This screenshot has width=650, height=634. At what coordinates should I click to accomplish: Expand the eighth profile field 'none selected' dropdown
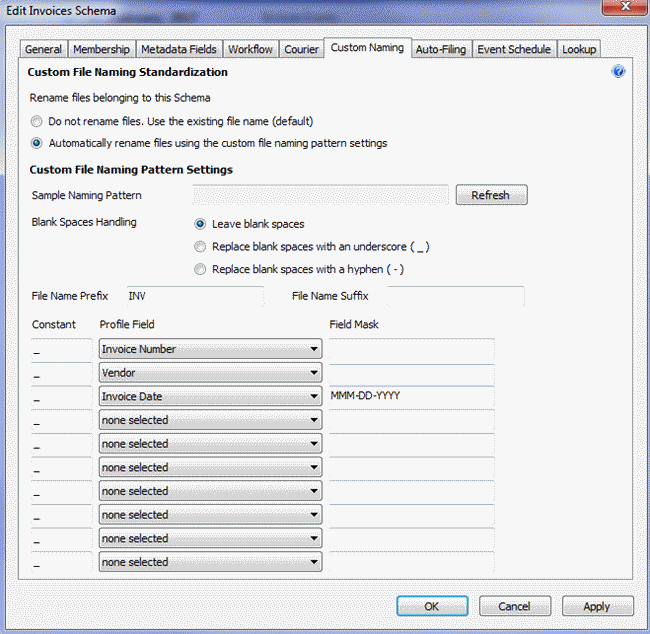pos(211,515)
